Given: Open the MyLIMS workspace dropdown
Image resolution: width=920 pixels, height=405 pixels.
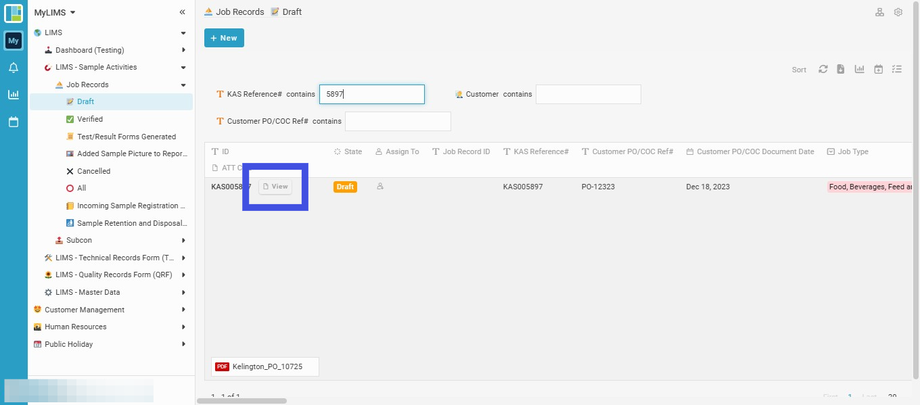Looking at the screenshot, I should (x=55, y=12).
